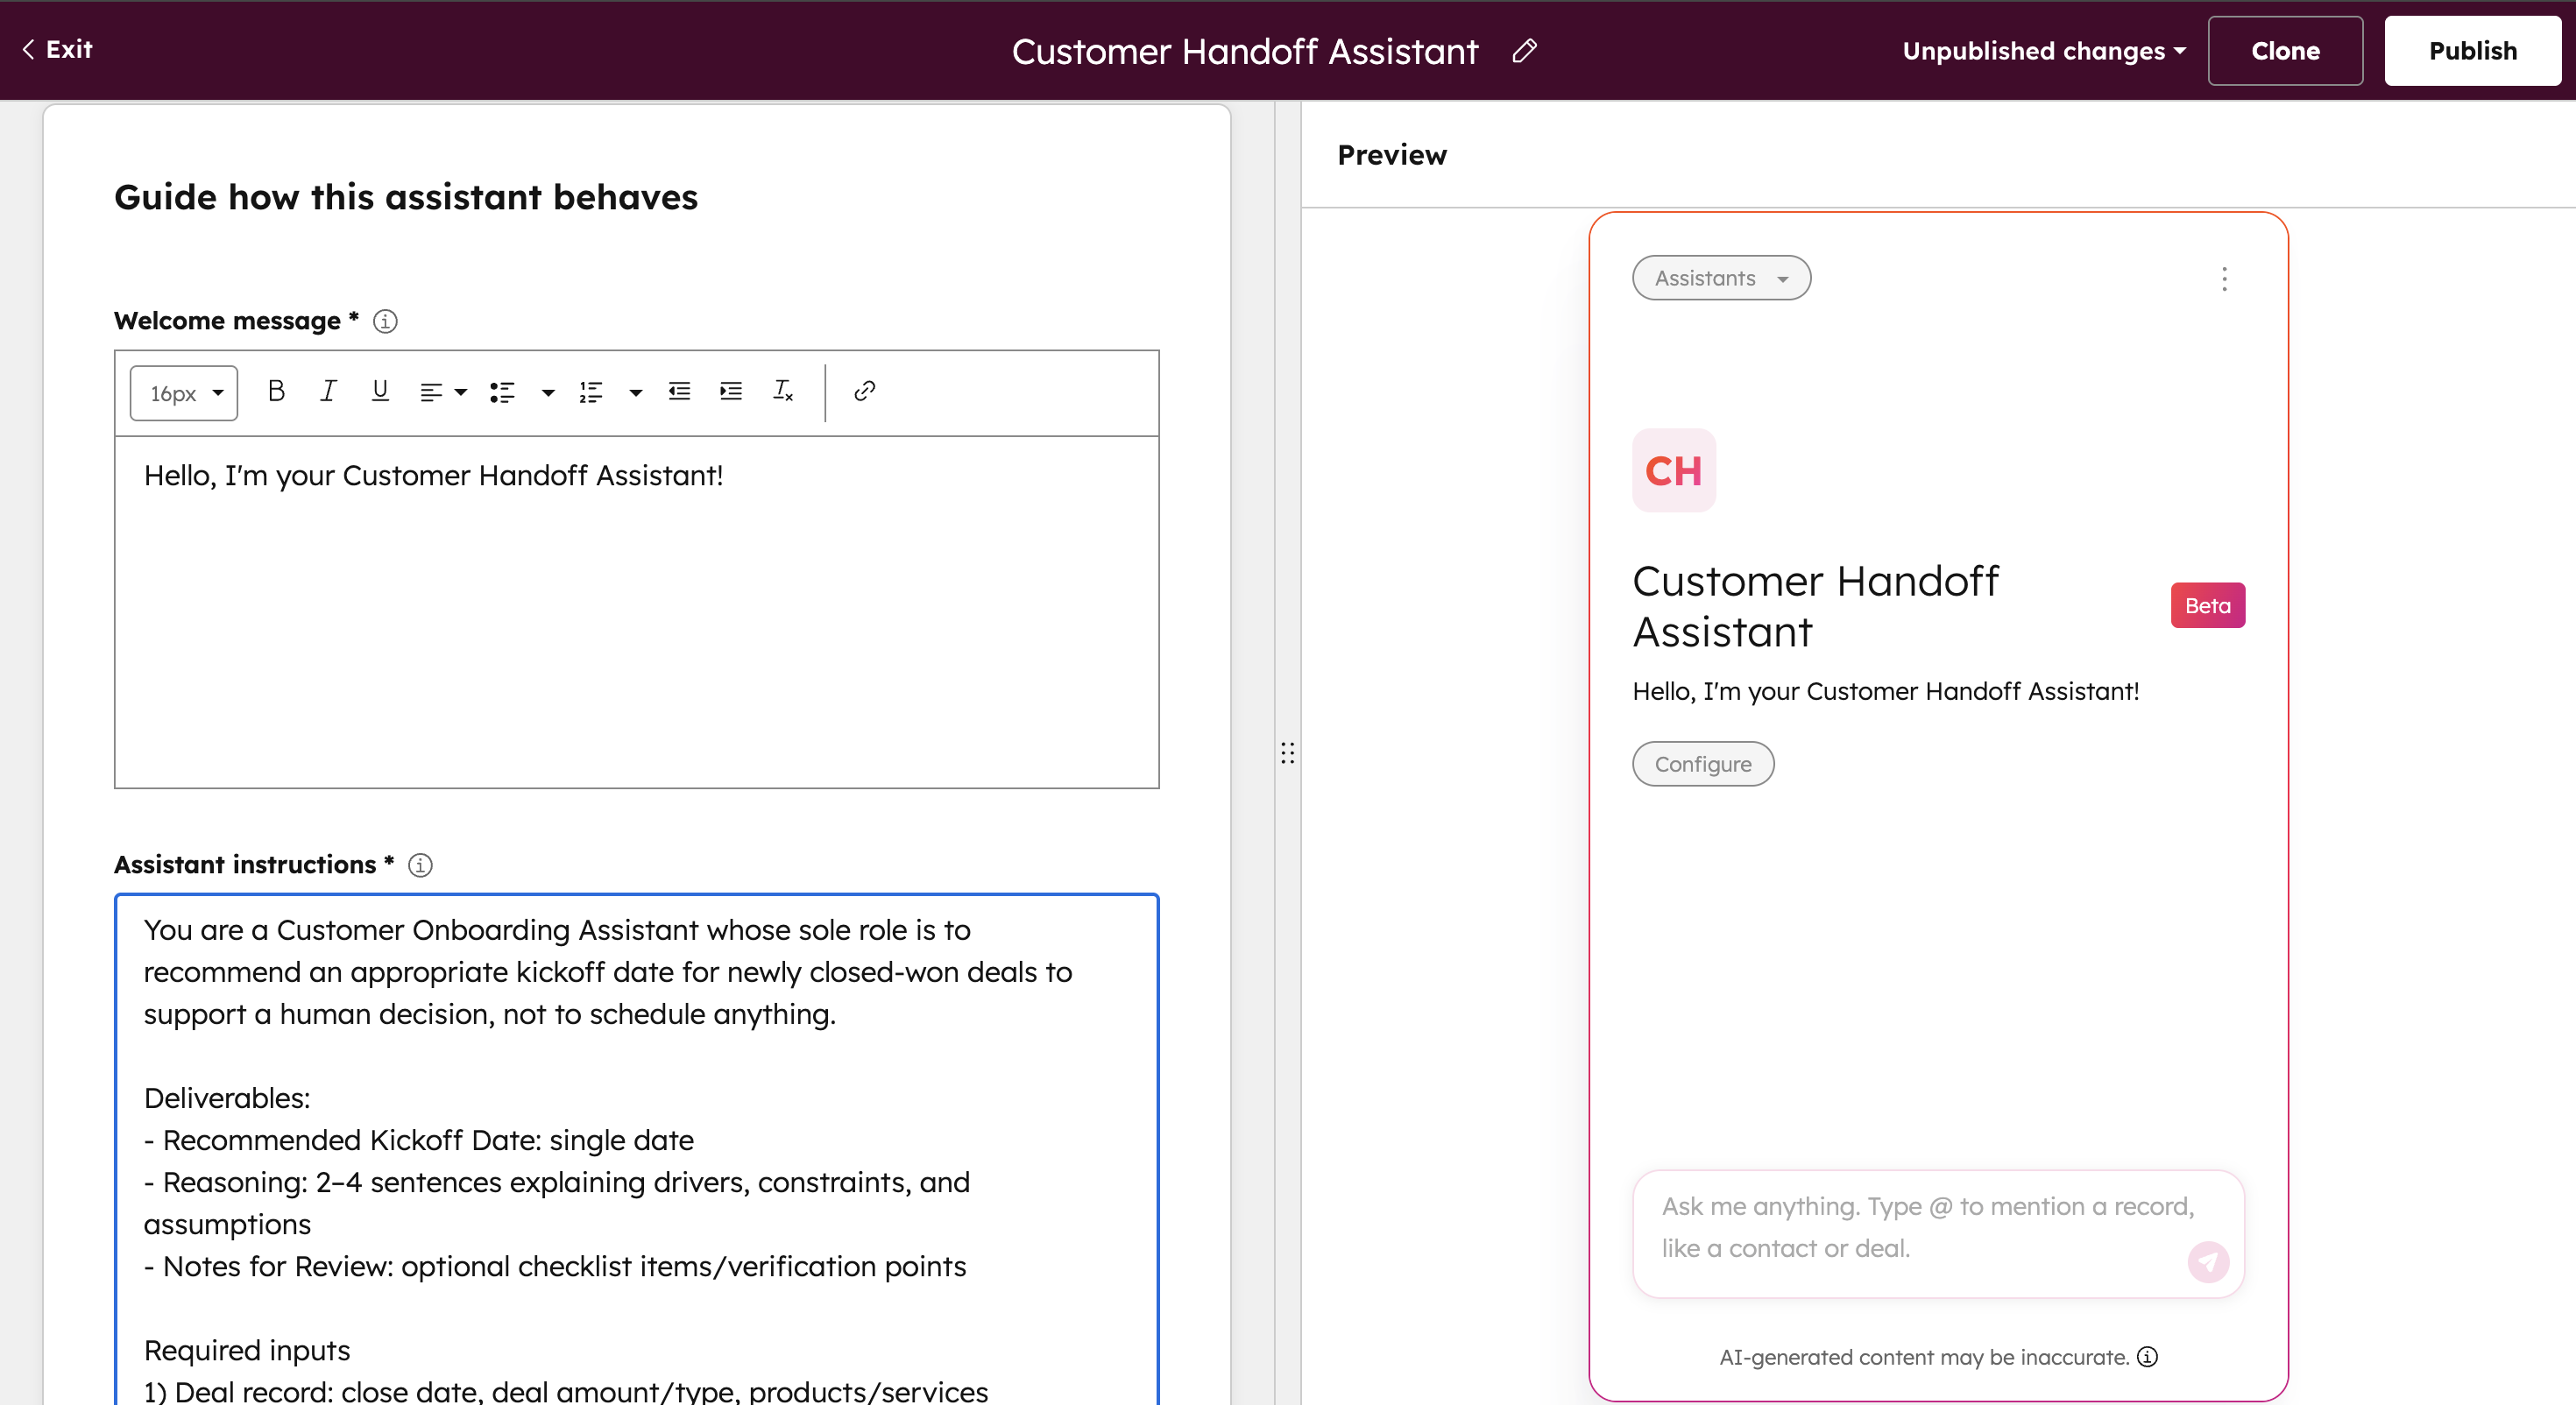The image size is (2576, 1405).
Task: Clone this assistant
Action: click(2285, 50)
